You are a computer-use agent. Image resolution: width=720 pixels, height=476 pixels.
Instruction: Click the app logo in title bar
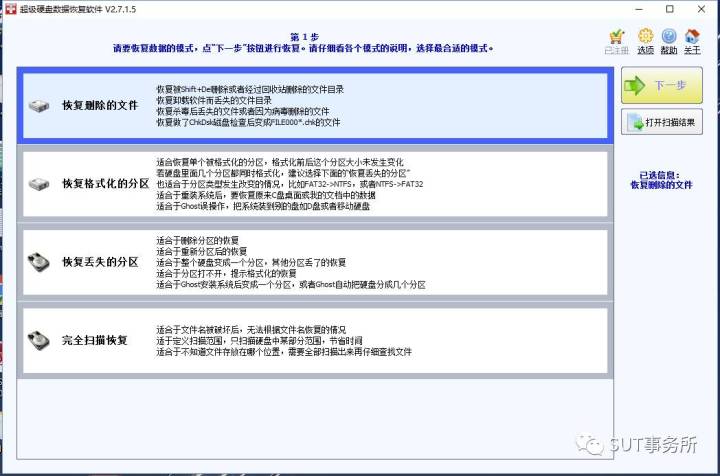11,9
